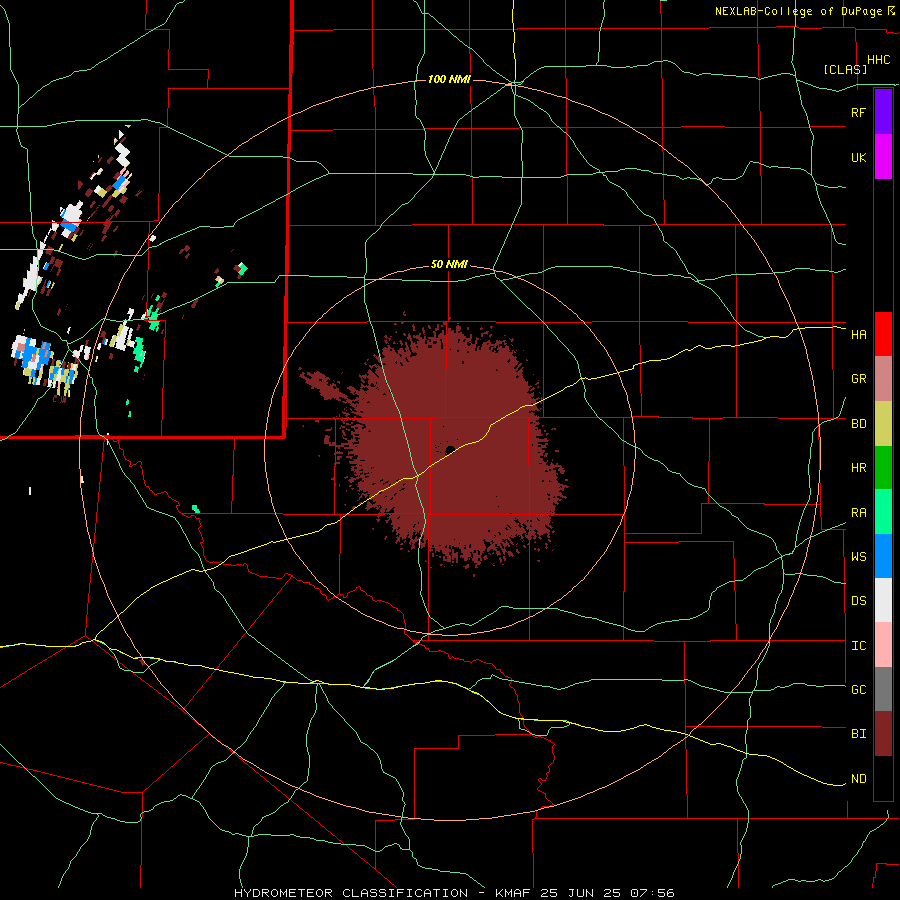Click the DS legend label
Screen dimensions: 900x900
point(858,600)
